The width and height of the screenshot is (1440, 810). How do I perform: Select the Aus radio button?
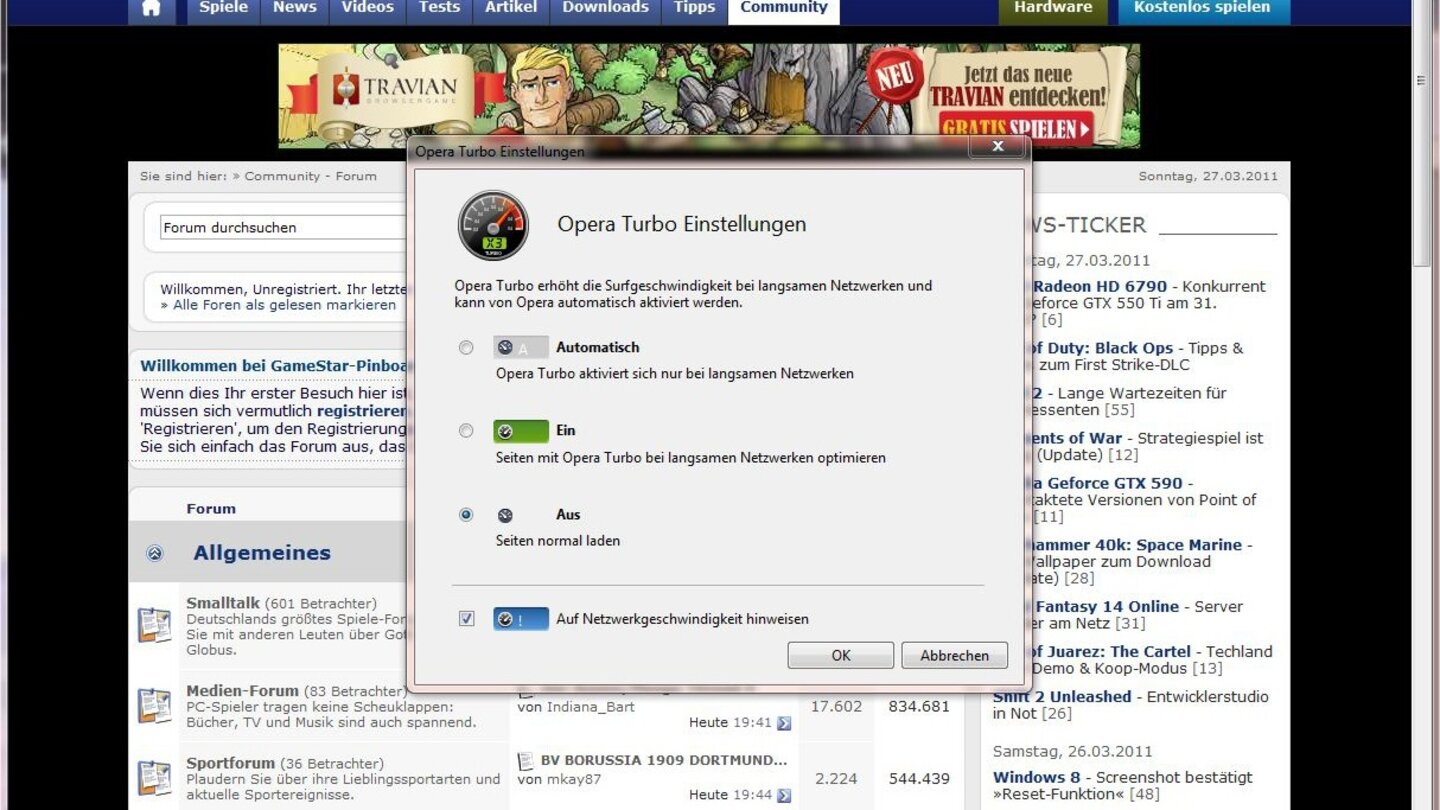point(466,515)
